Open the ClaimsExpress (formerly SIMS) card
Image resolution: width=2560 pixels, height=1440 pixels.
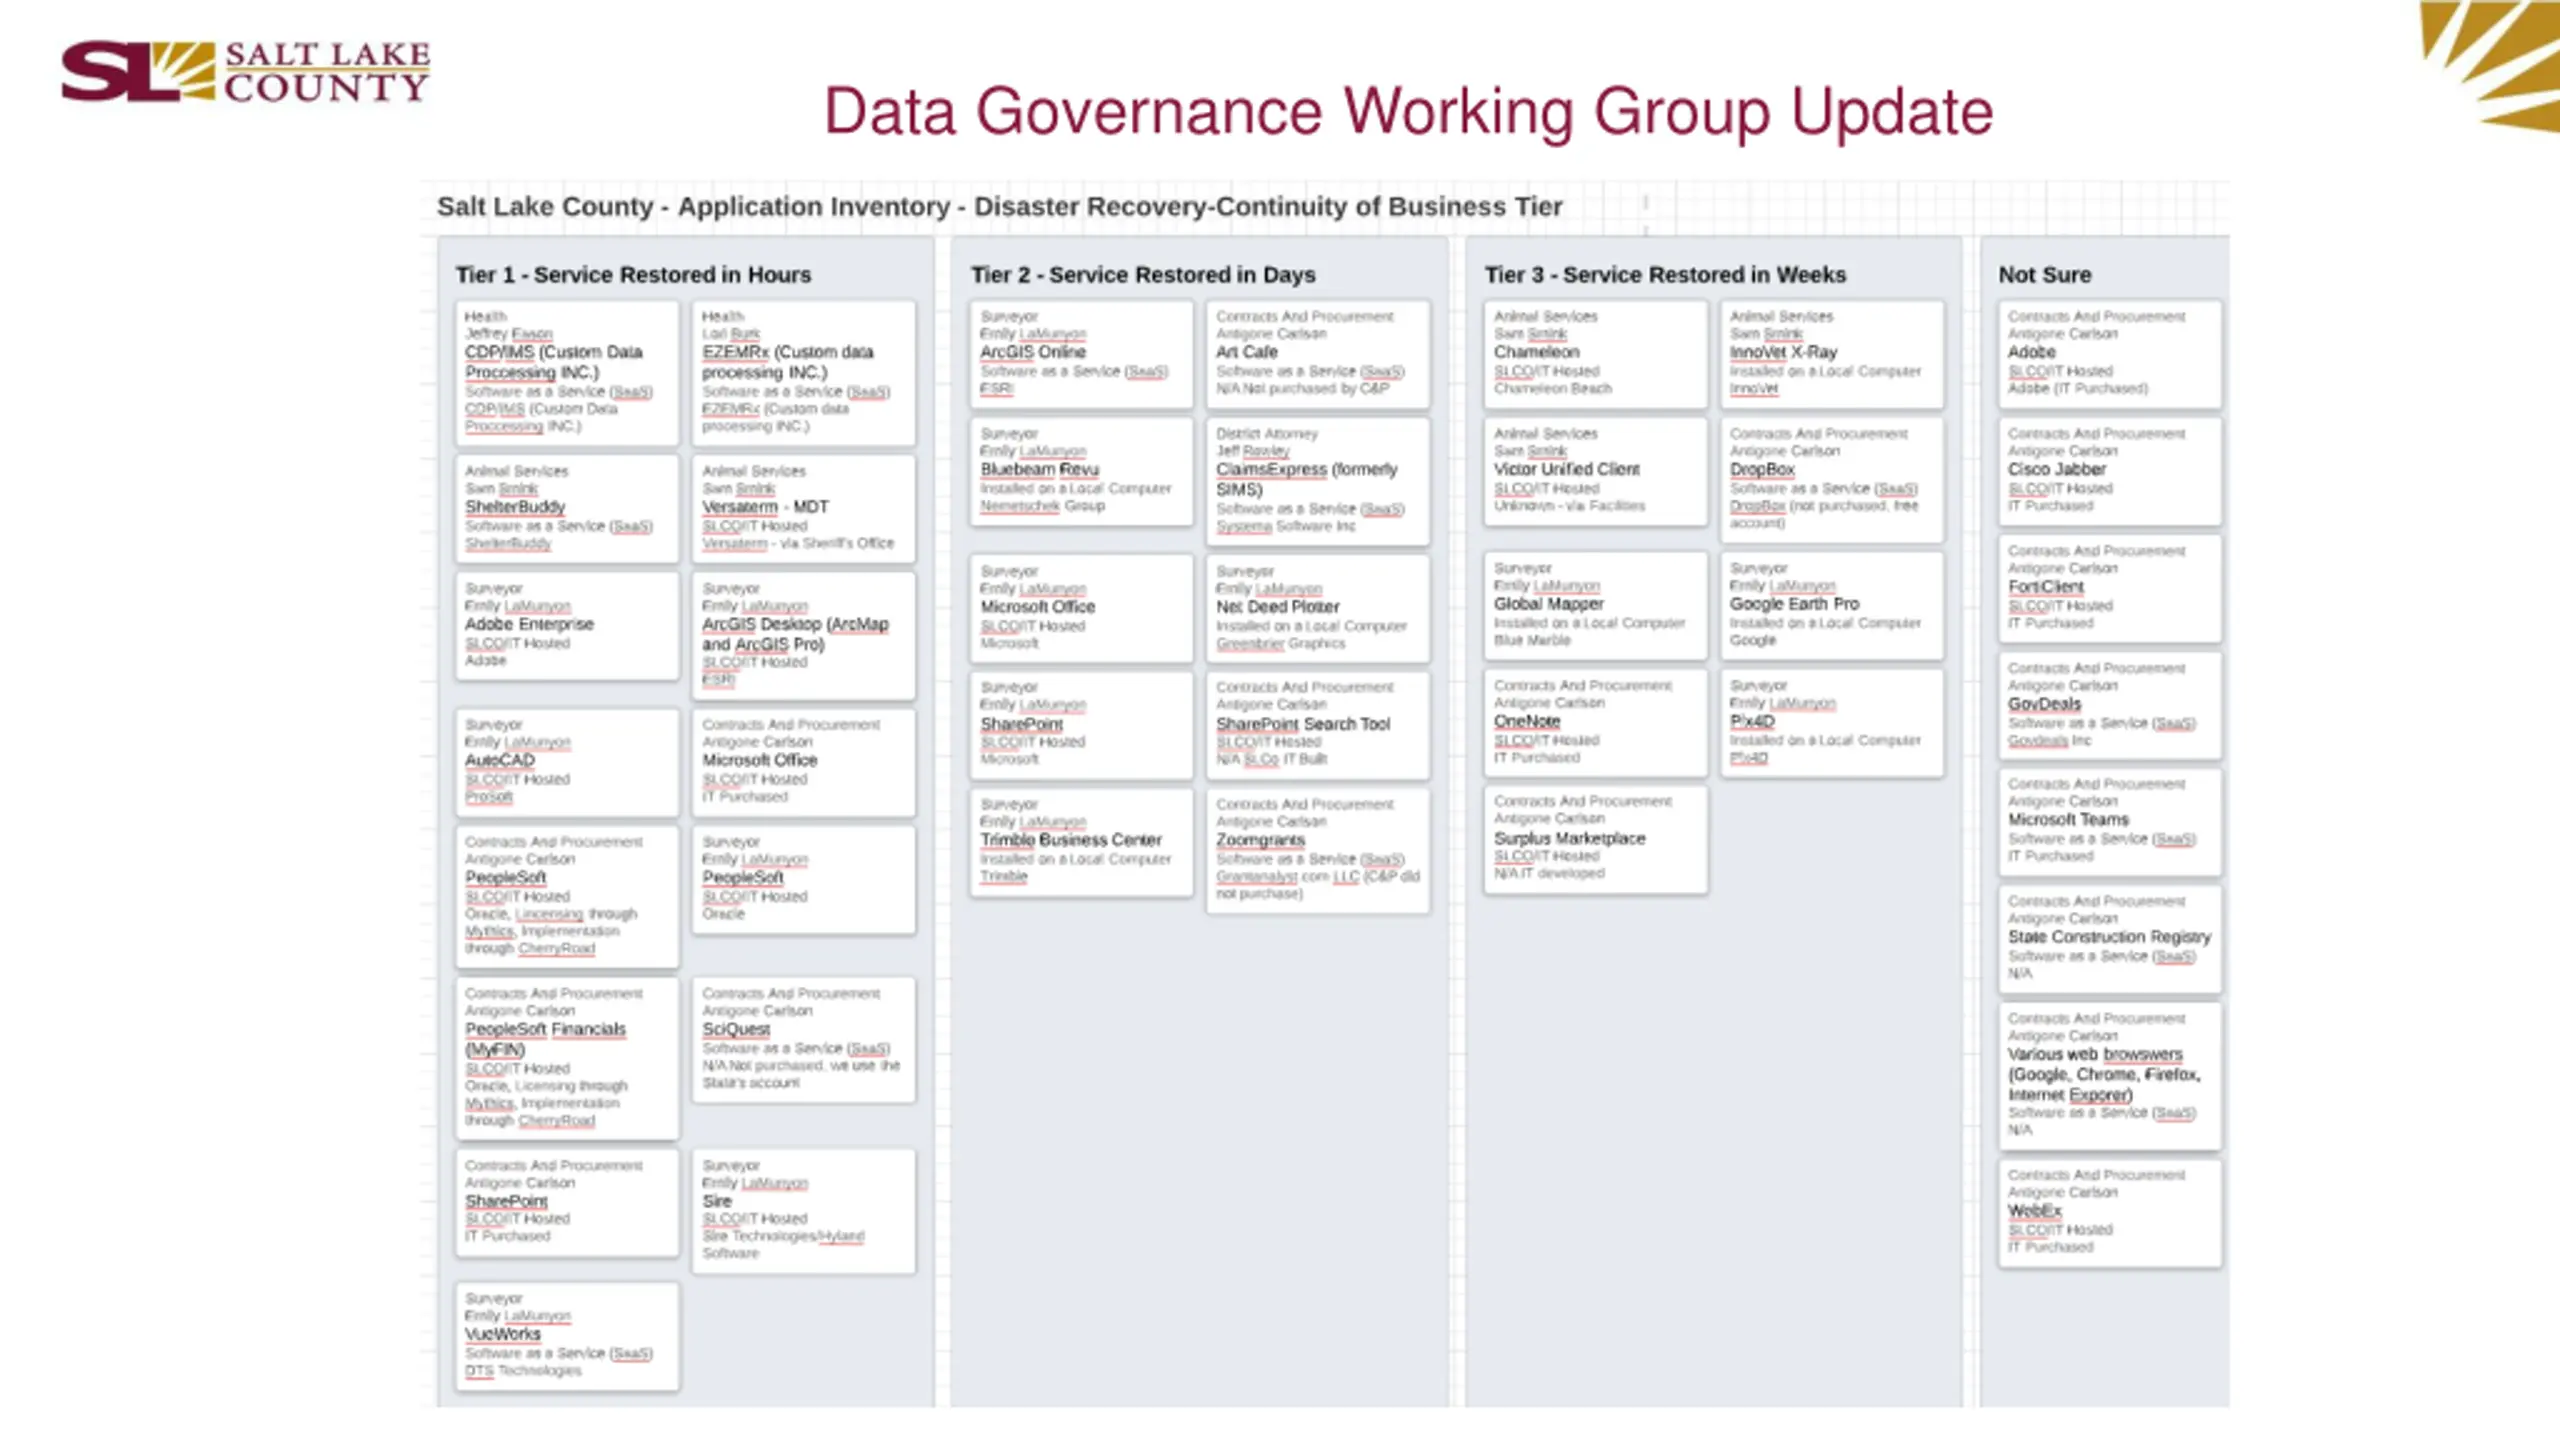1318,482
